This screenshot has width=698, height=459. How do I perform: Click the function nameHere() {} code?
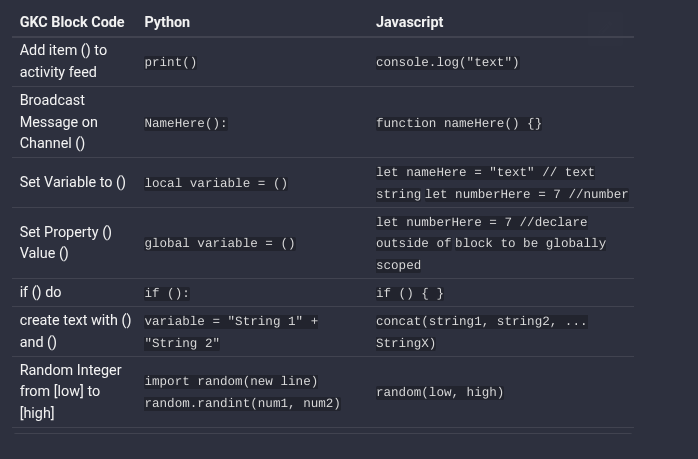458,123
